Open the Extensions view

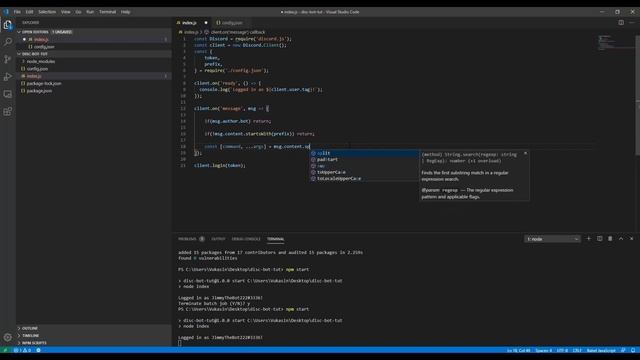tap(8, 111)
